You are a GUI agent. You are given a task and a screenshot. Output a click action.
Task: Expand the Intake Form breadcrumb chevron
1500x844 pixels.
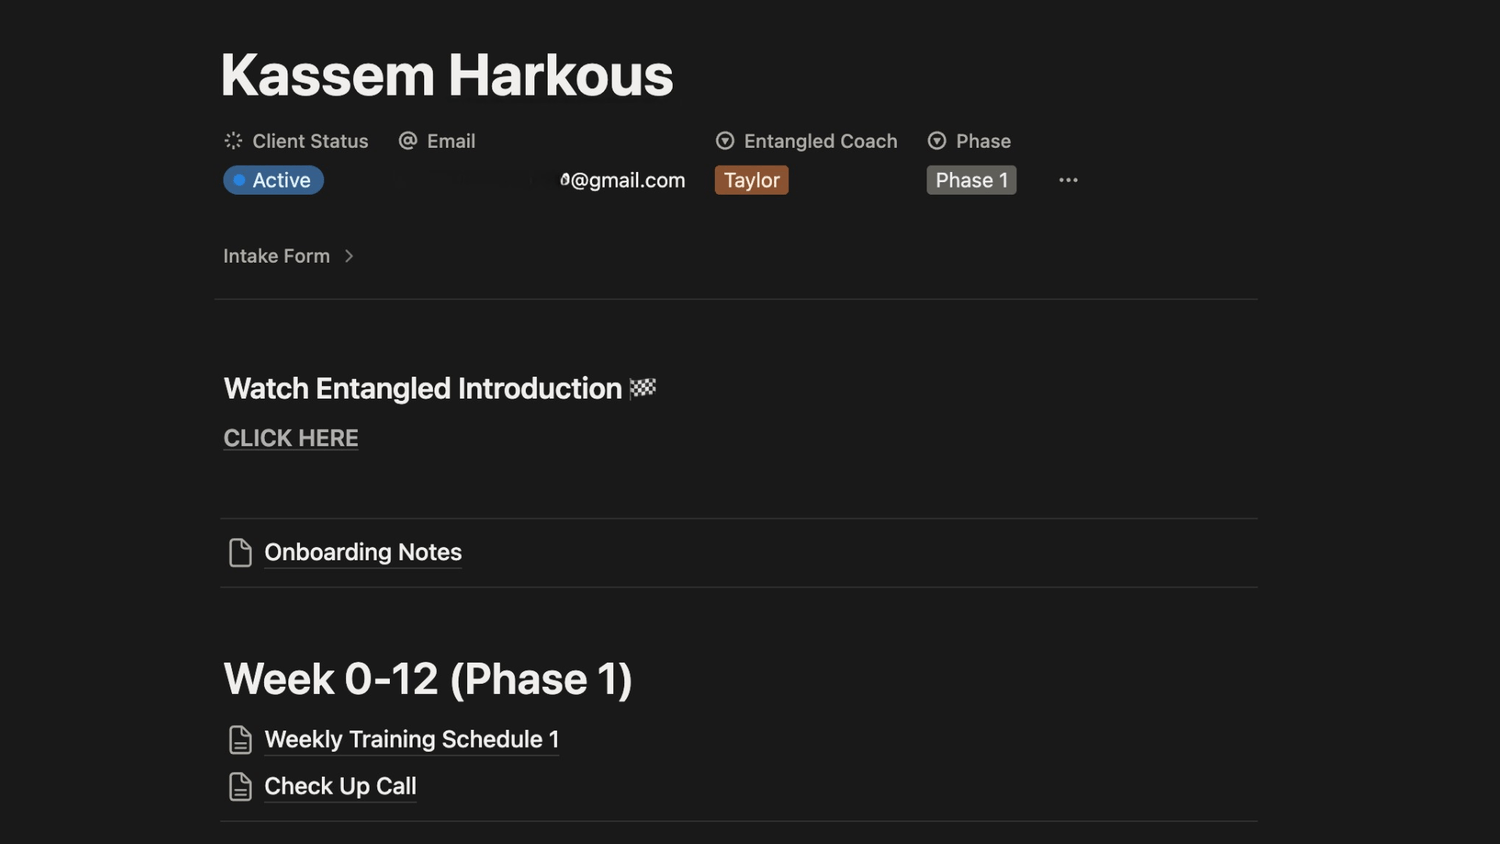point(348,256)
